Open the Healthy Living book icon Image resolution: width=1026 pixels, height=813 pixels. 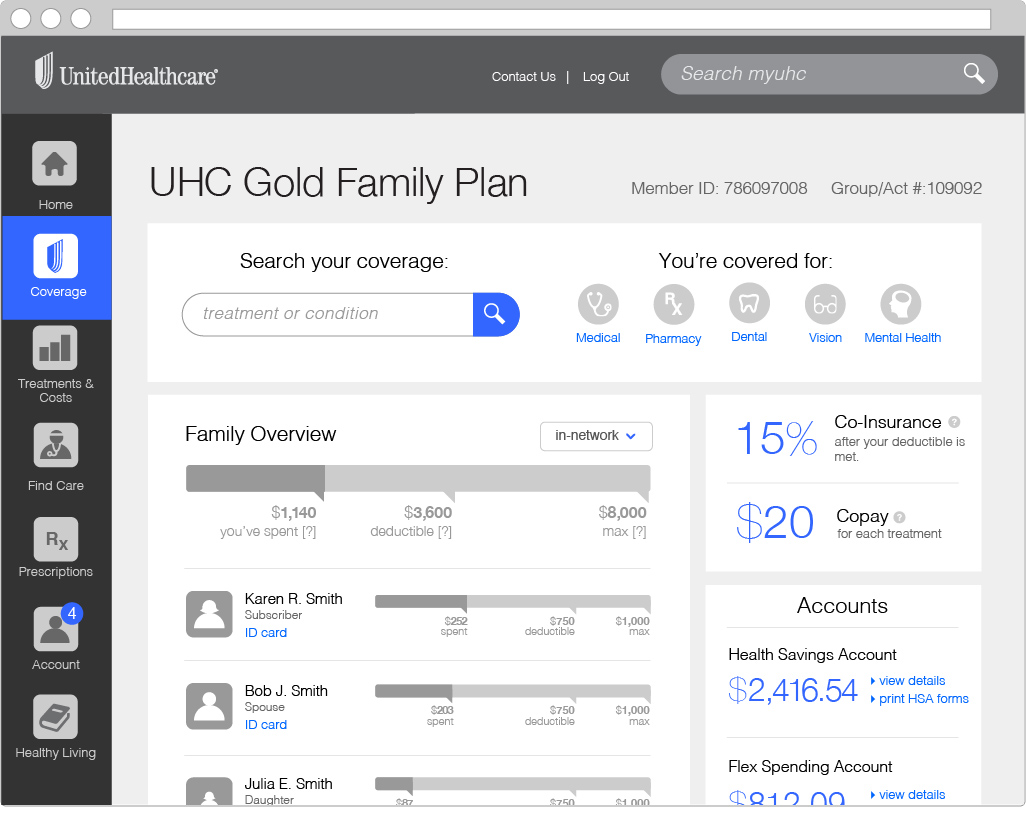click(56, 717)
